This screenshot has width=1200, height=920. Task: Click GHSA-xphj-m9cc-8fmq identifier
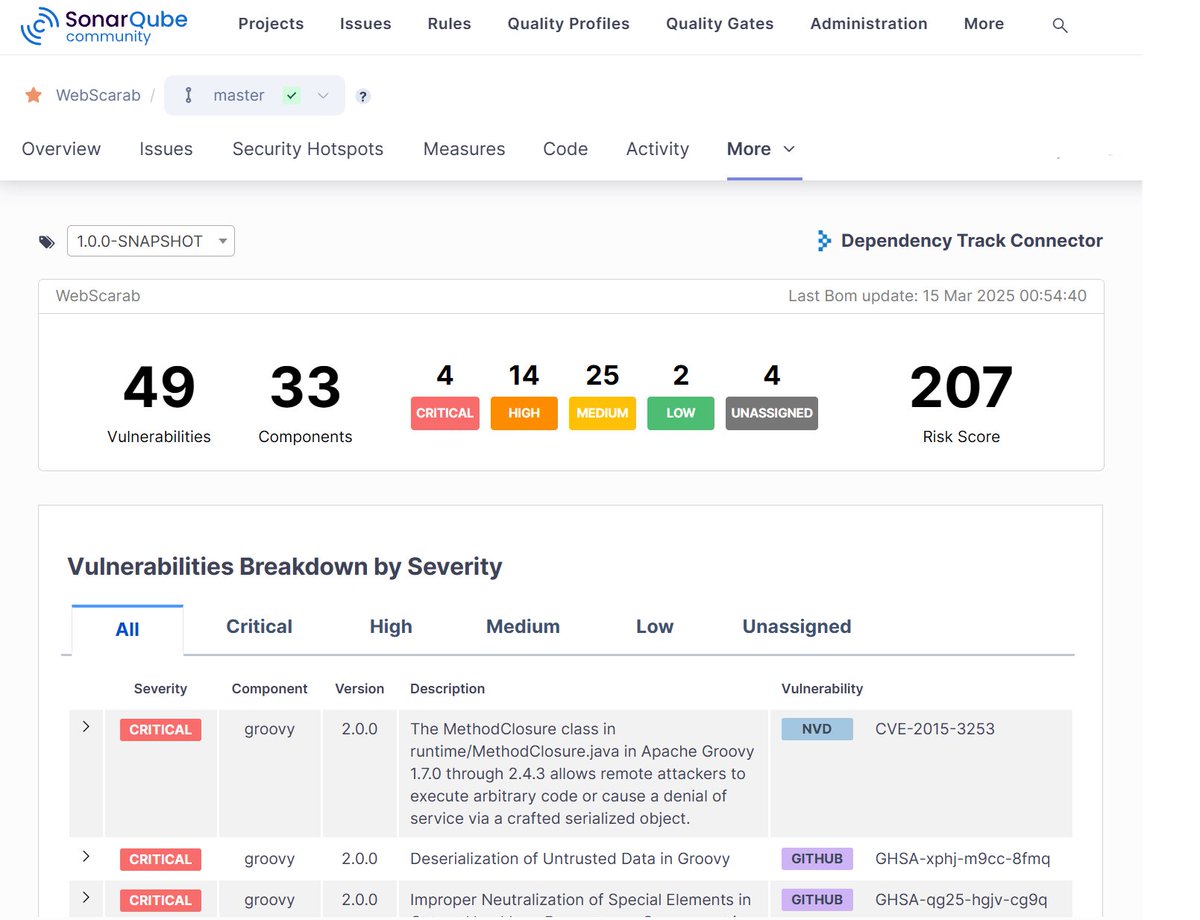[962, 859]
